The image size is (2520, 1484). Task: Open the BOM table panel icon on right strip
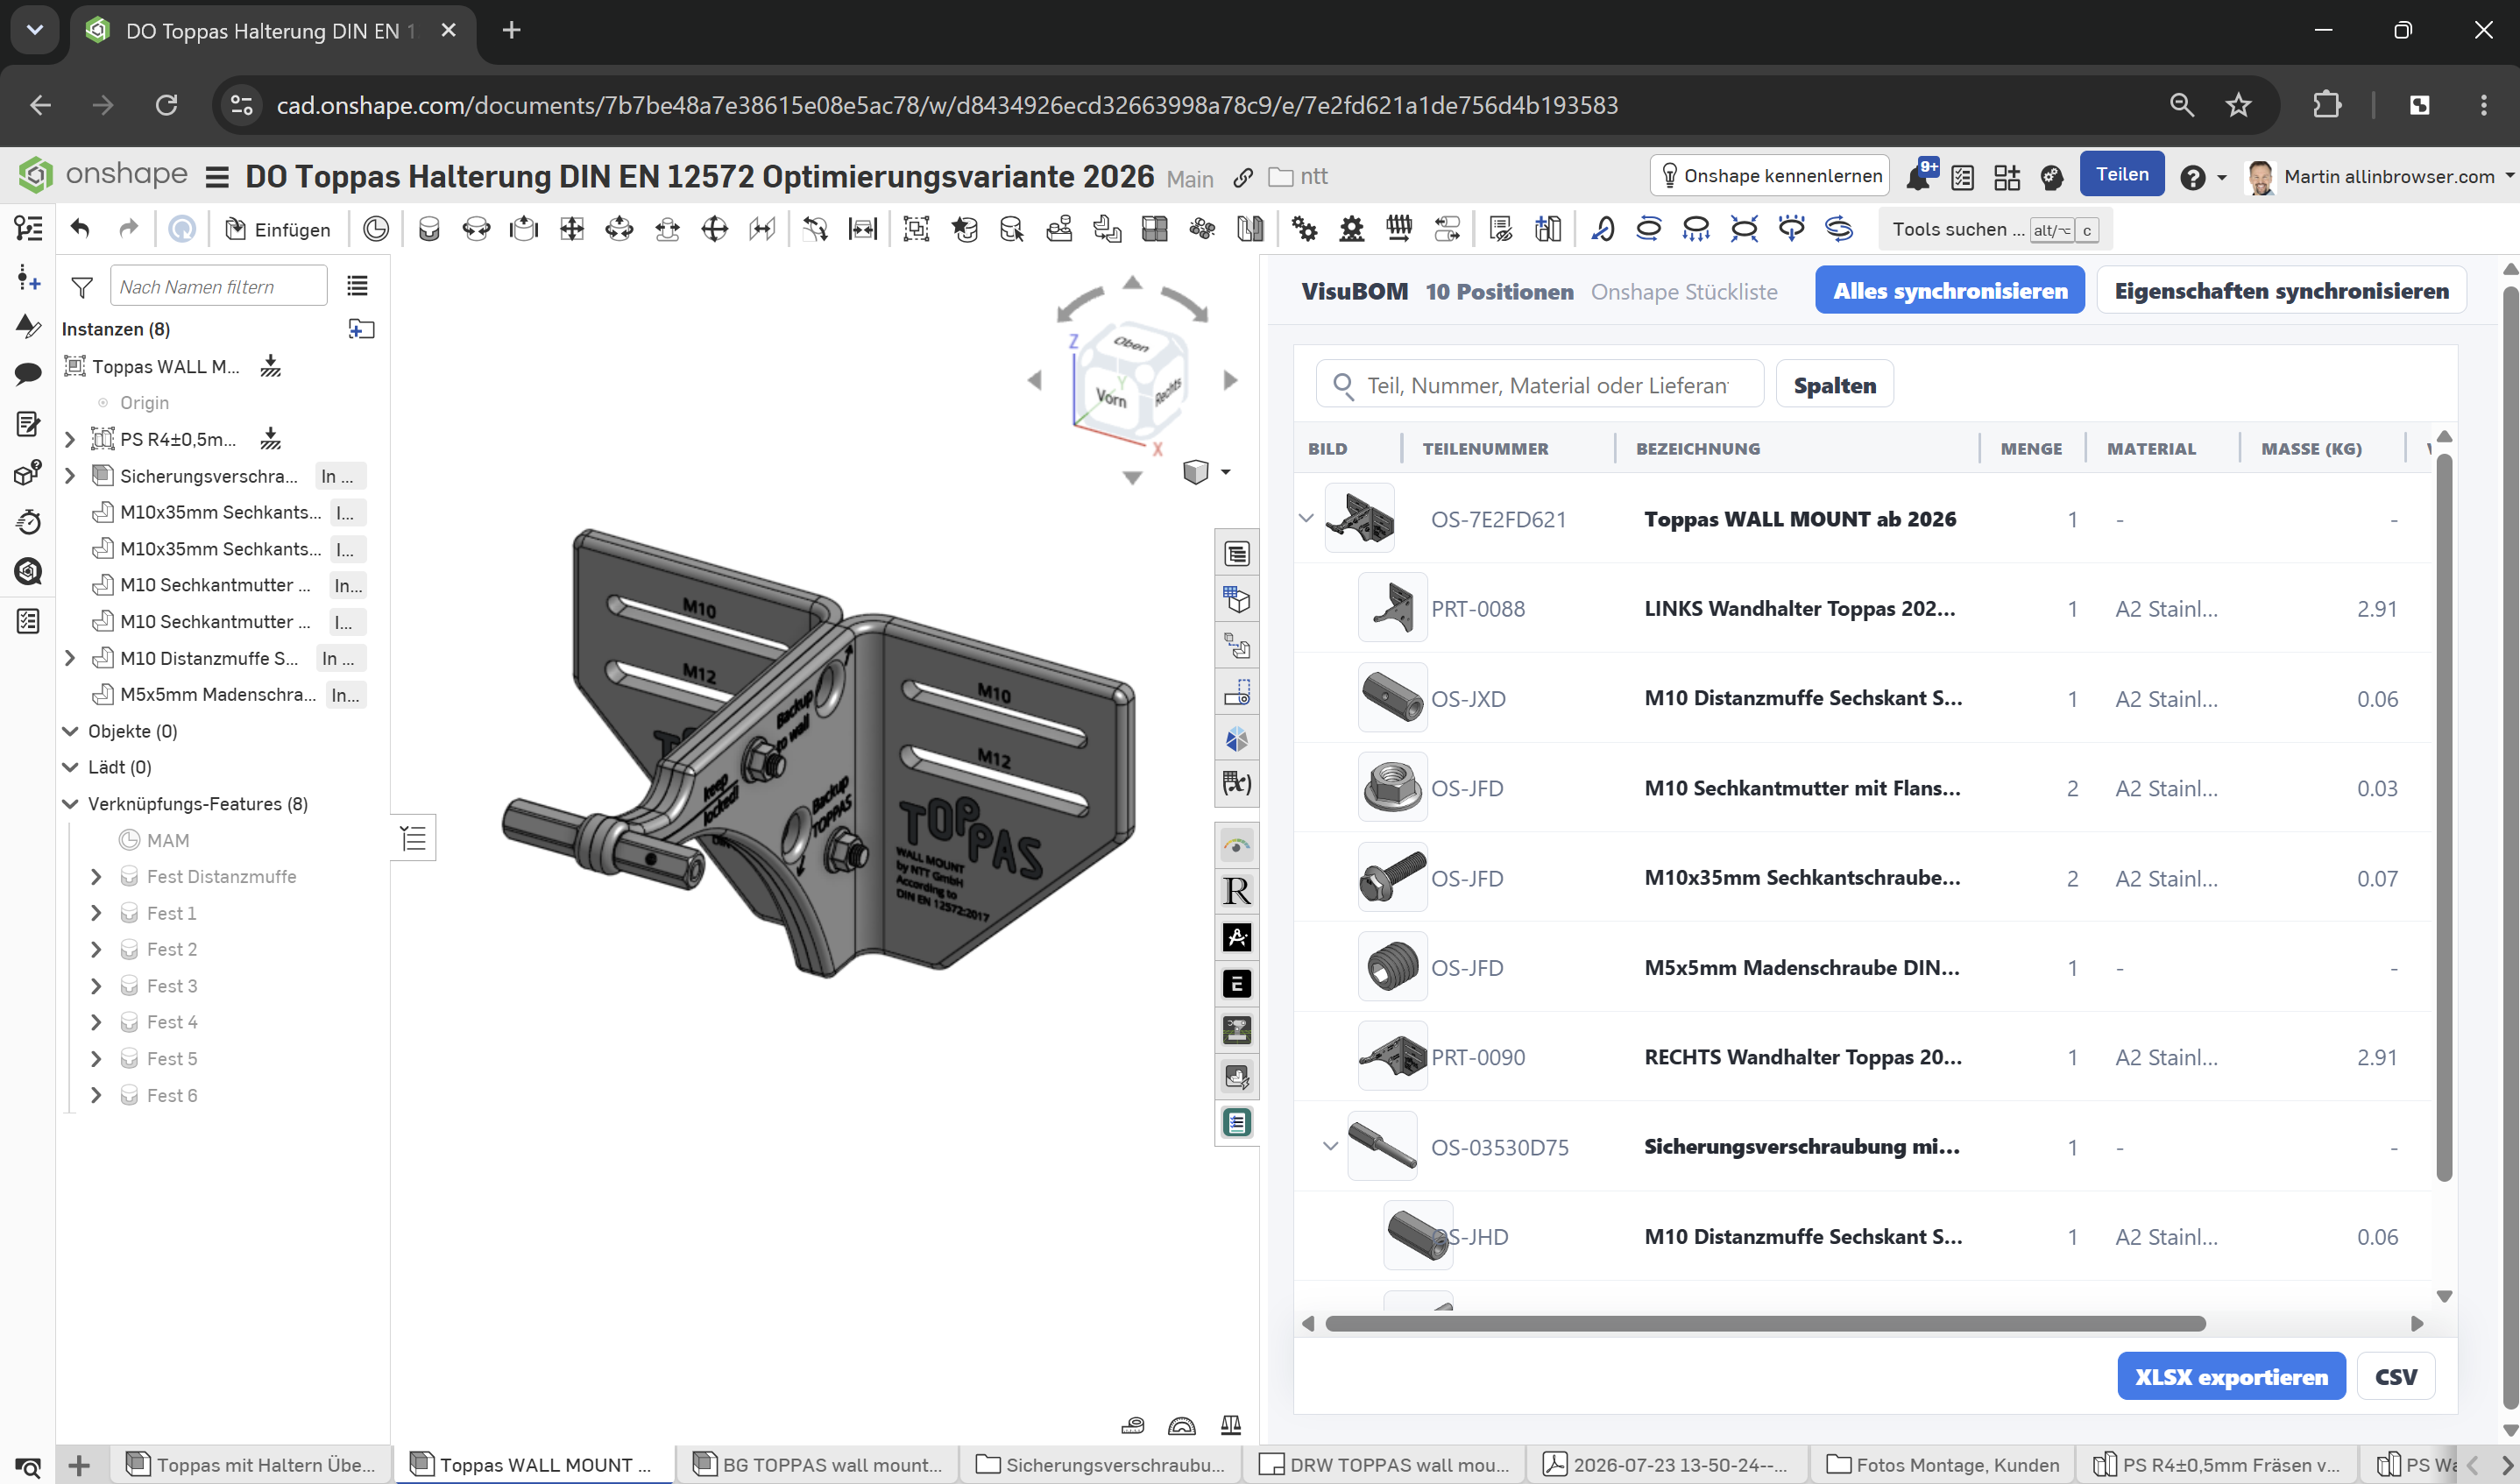pos(1237,553)
